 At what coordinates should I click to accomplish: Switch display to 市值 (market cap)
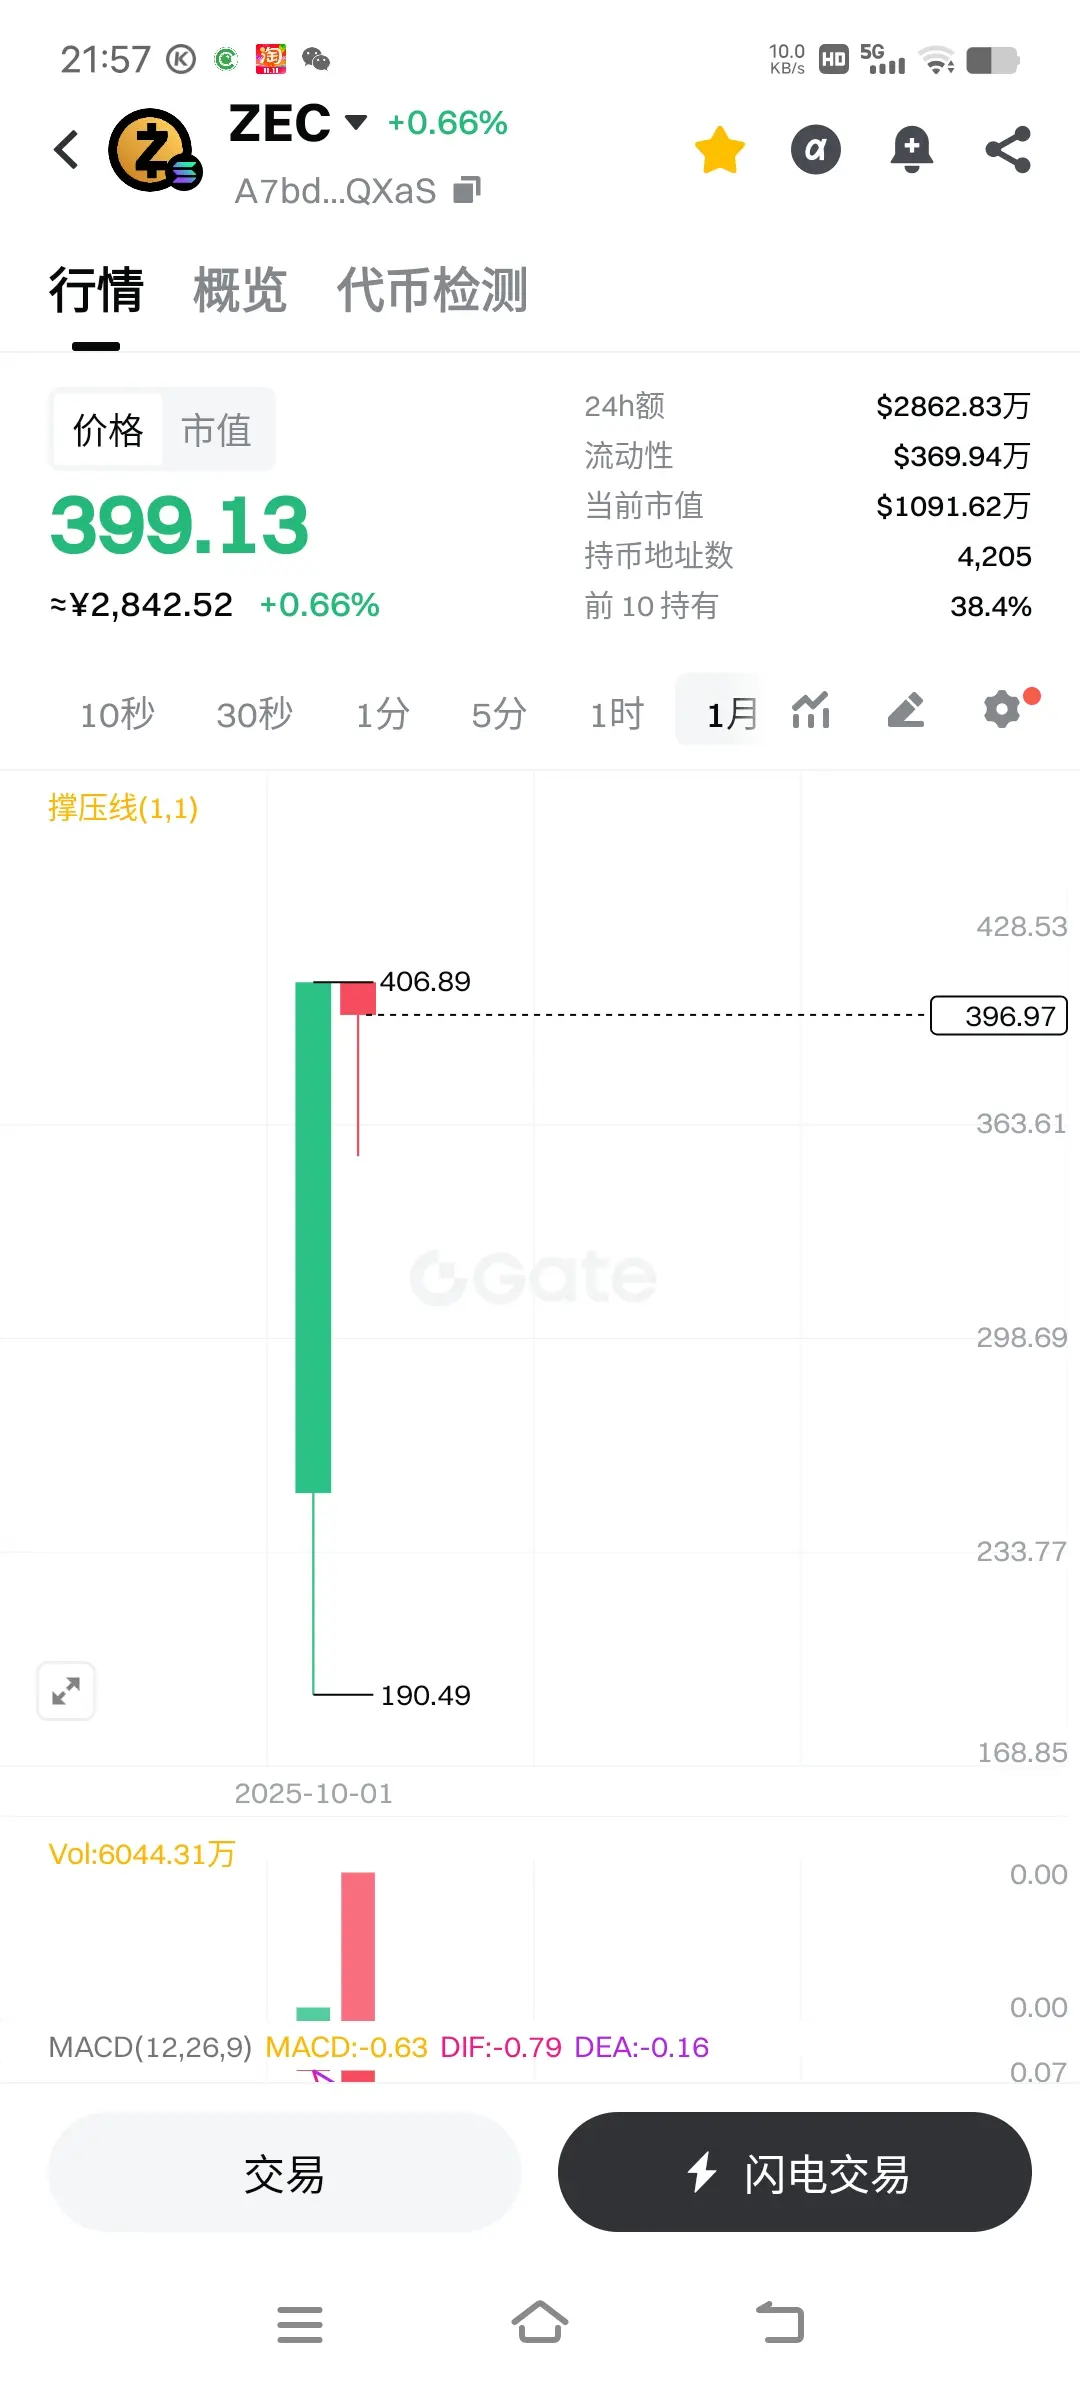click(216, 431)
